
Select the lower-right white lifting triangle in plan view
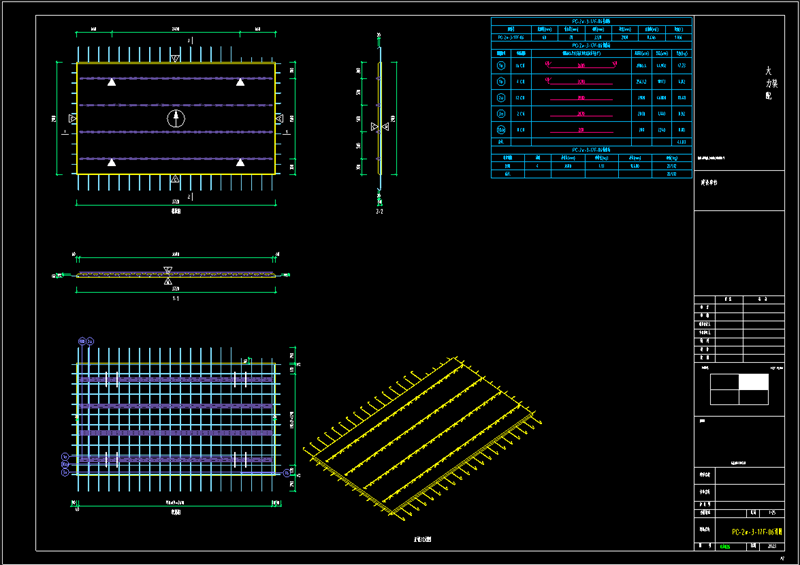[x=240, y=162]
